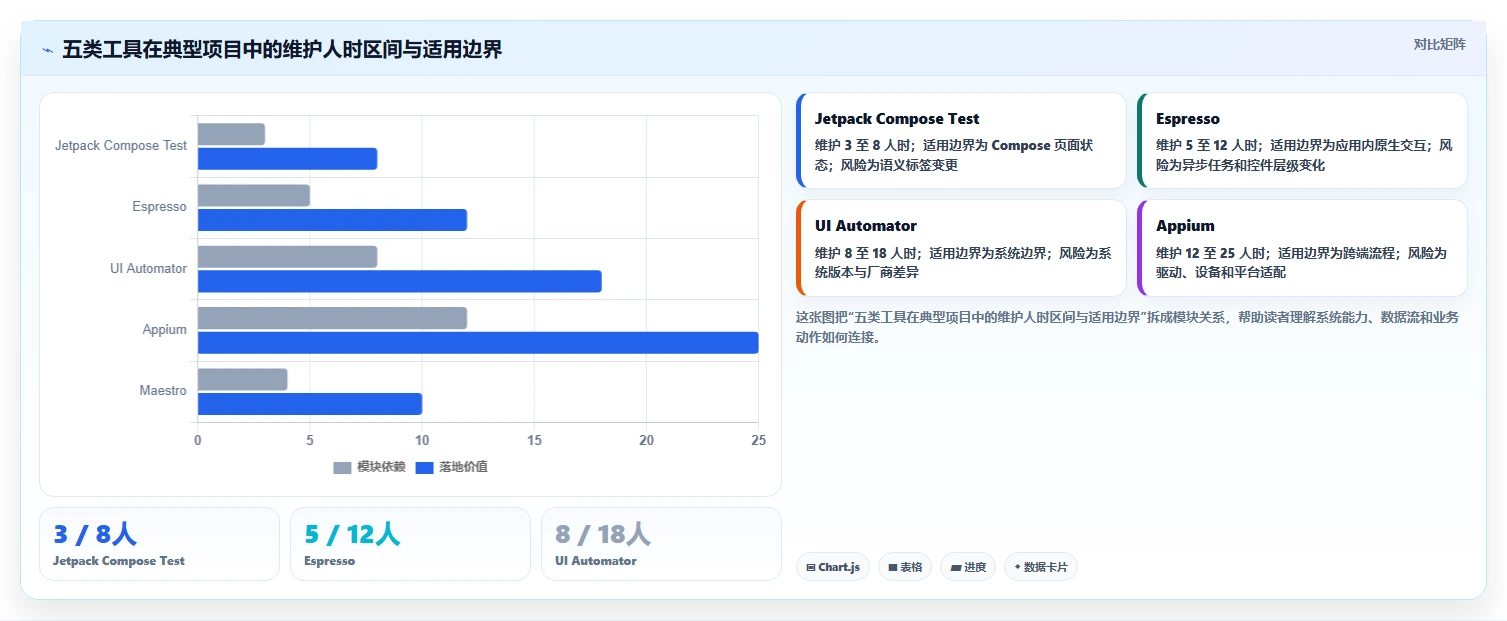The height and width of the screenshot is (621, 1507).
Task: Click the blue Espresso bar
Action: pos(332,220)
